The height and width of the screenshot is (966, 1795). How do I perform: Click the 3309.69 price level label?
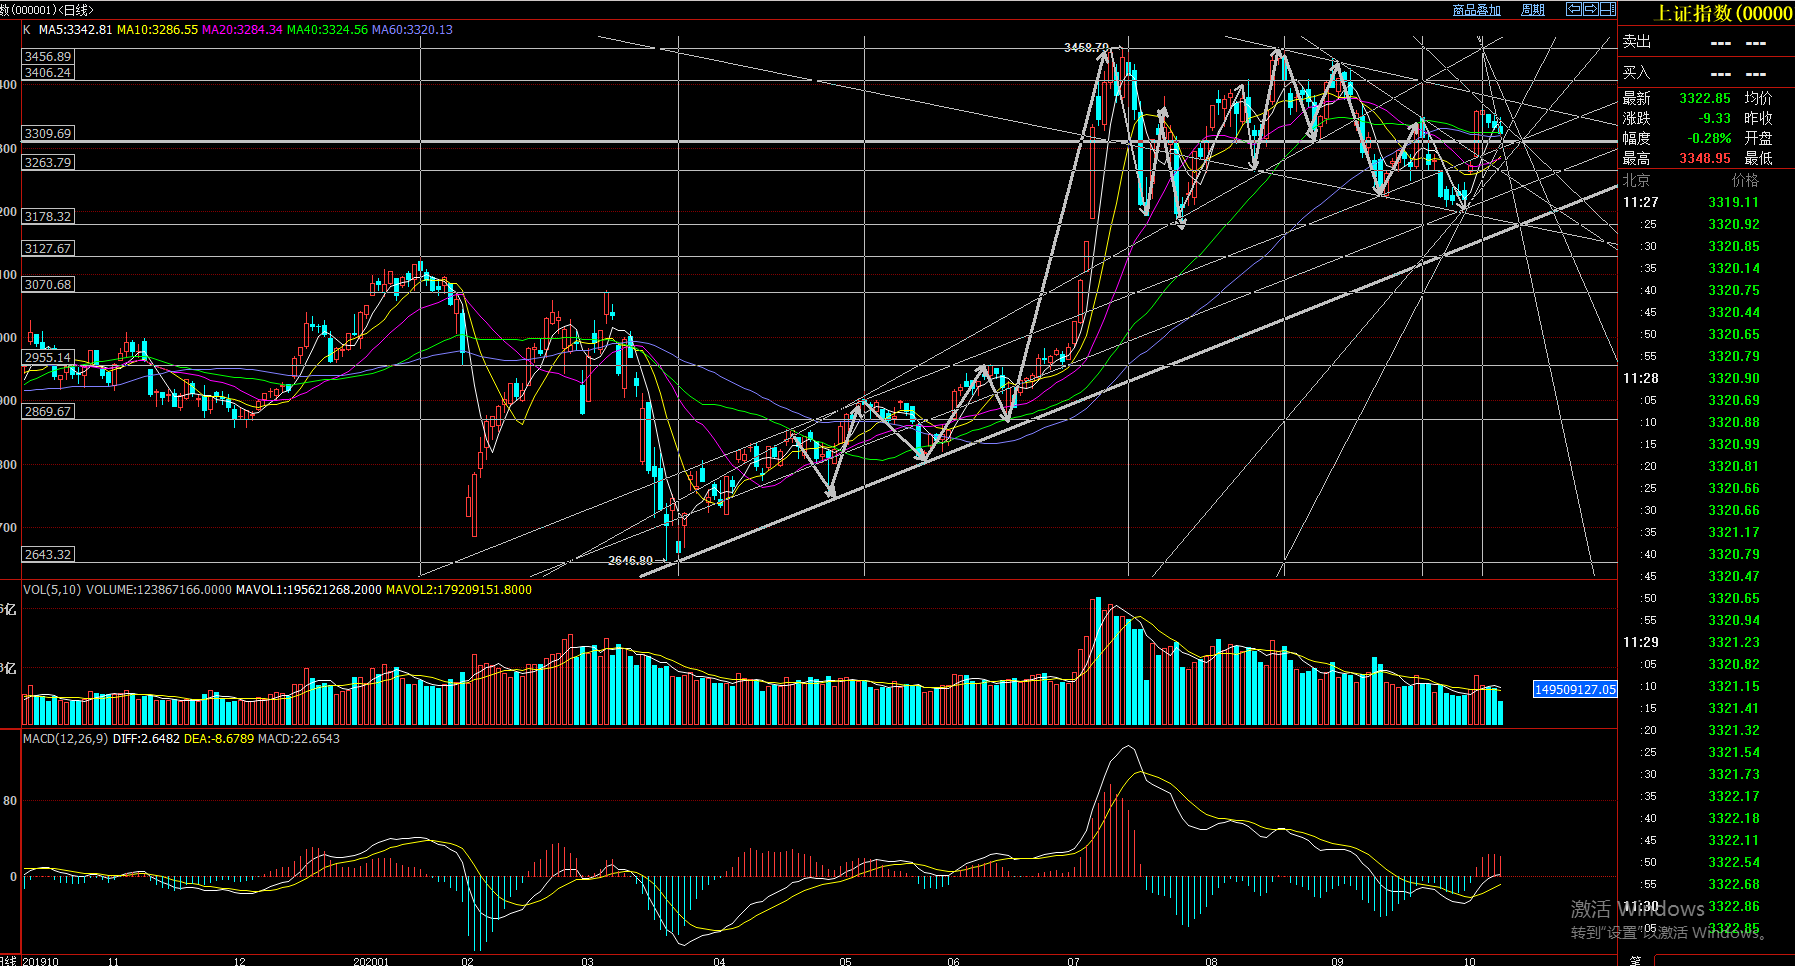tap(48, 134)
